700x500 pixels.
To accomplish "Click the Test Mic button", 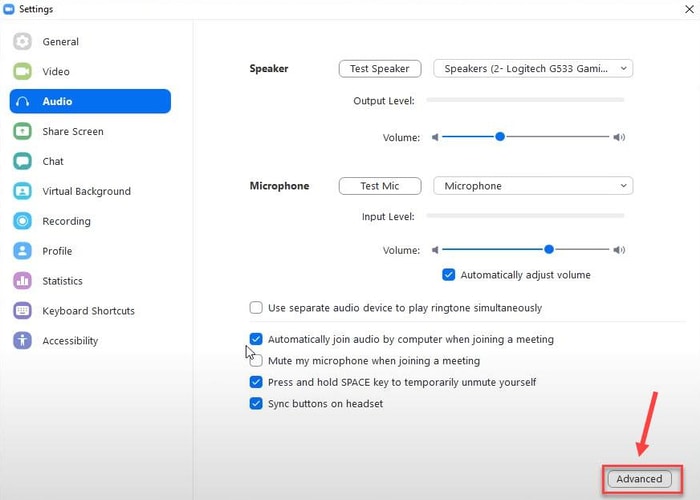I will point(380,186).
